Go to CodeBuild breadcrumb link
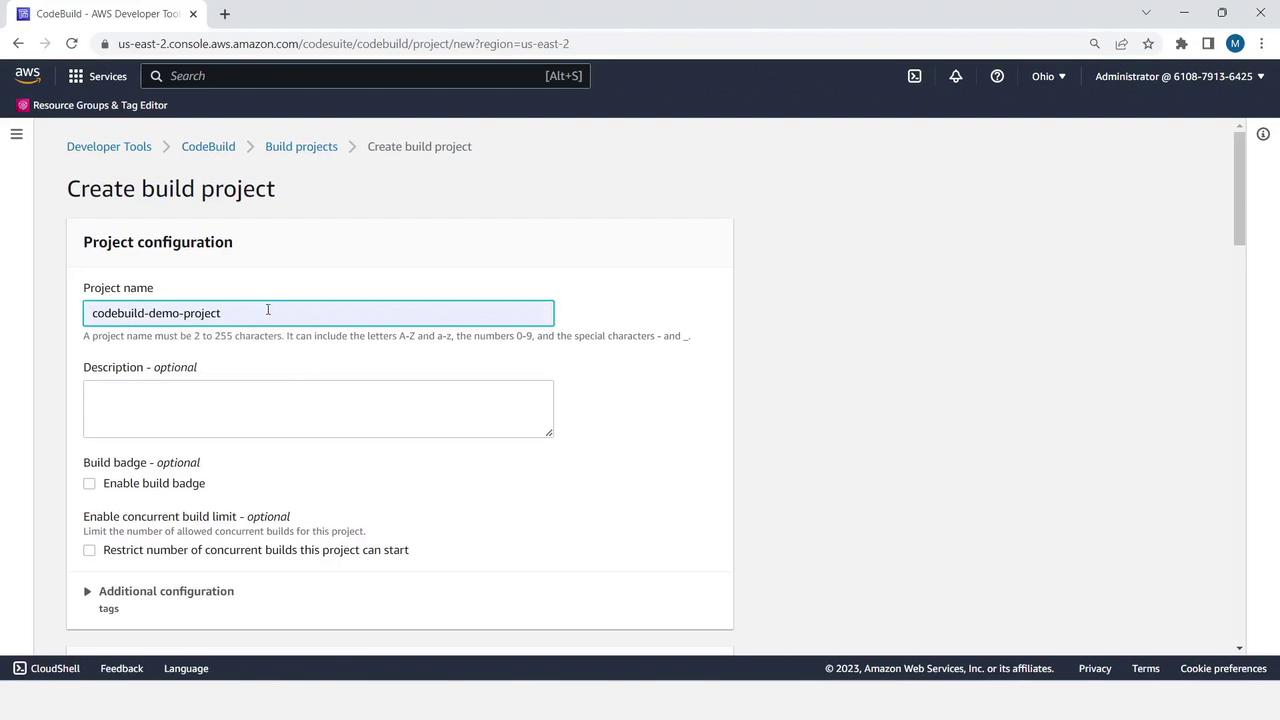The width and height of the screenshot is (1280, 720). pos(208,147)
